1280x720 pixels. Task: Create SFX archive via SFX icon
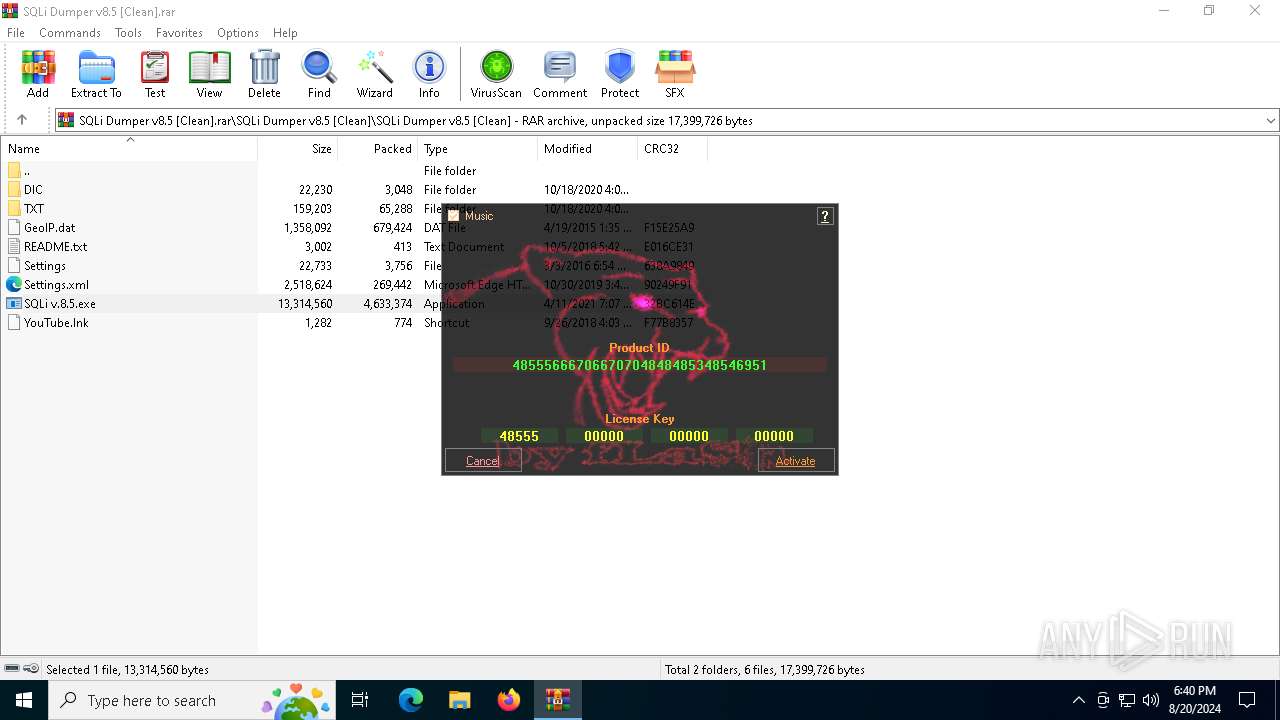[675, 75]
